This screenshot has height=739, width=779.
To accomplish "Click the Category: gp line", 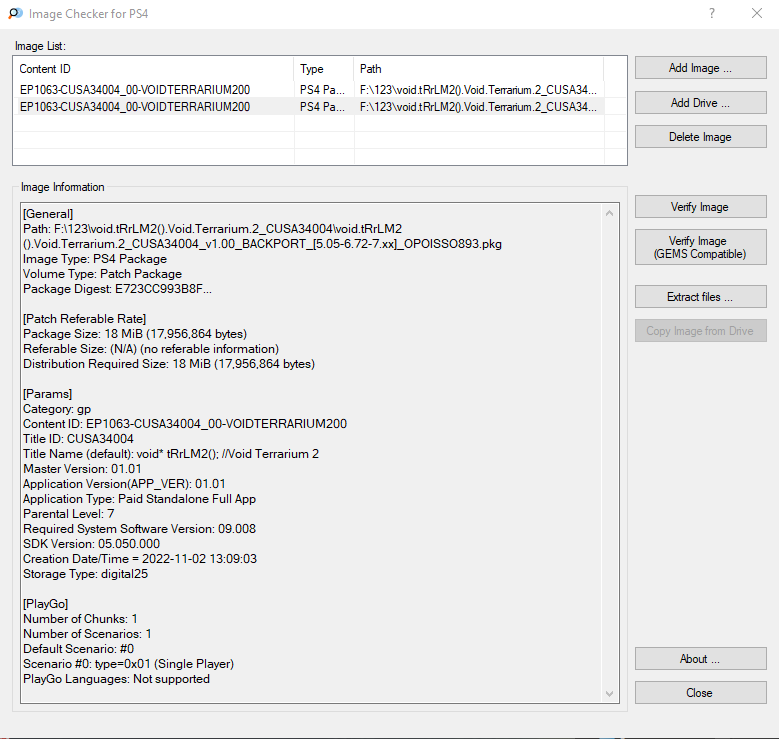I will [x=57, y=409].
